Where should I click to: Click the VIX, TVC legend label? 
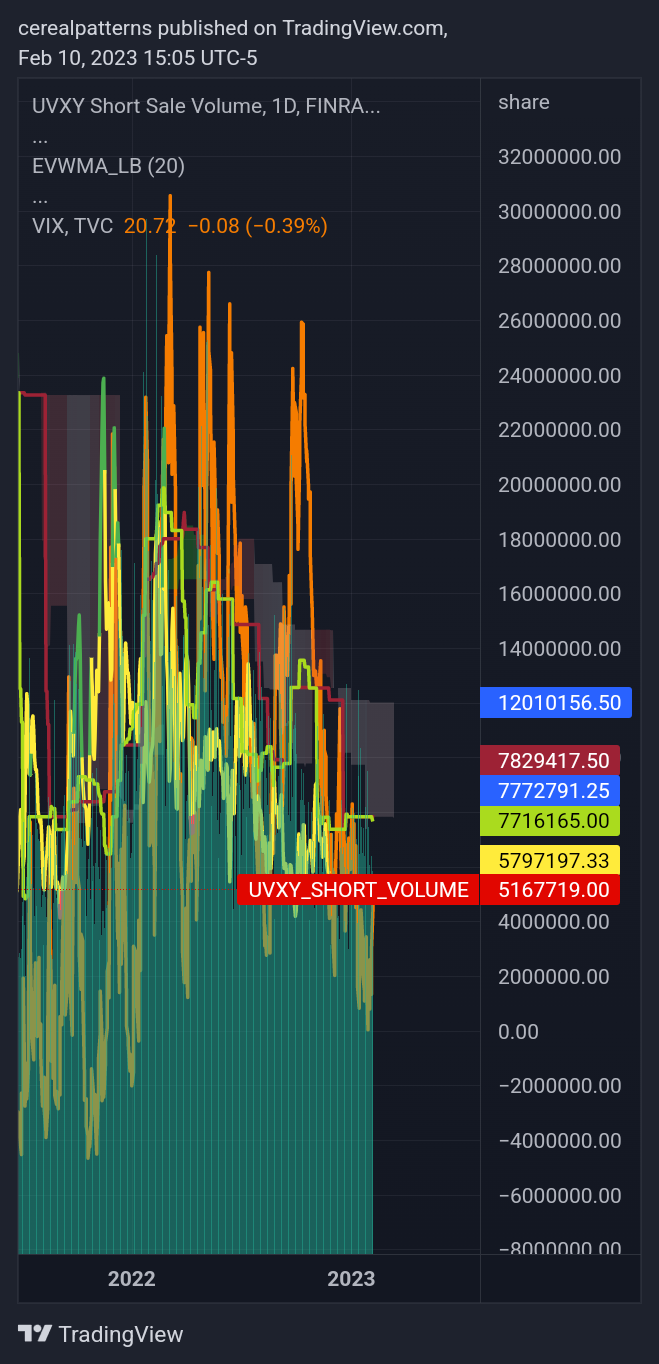click(x=72, y=226)
